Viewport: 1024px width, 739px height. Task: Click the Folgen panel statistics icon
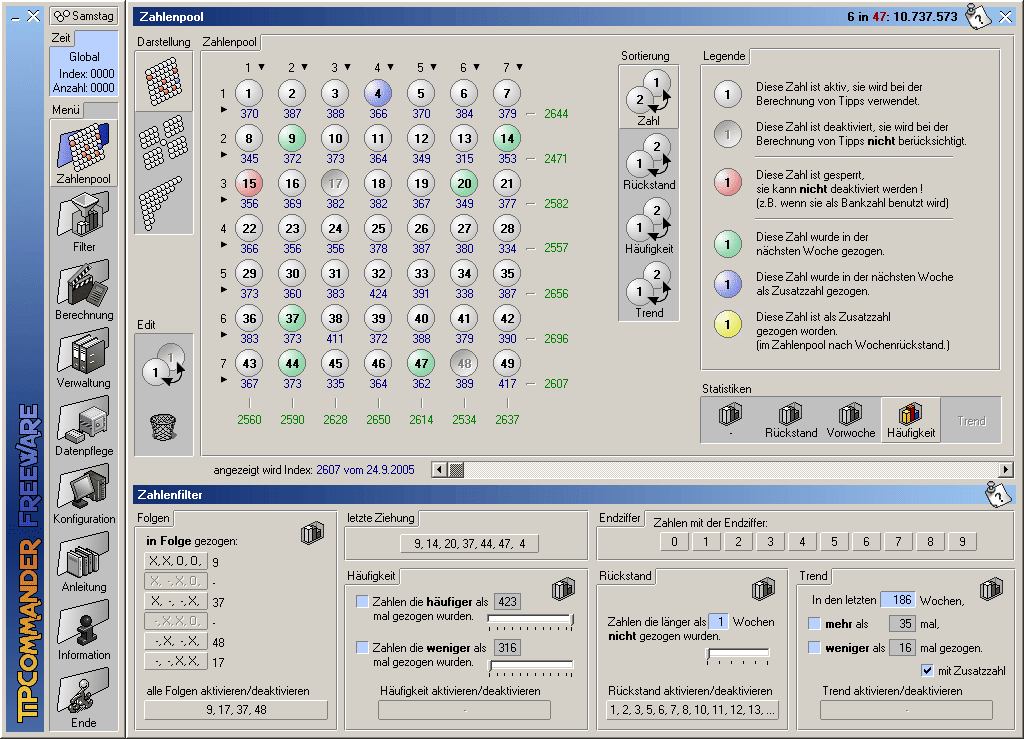[312, 533]
